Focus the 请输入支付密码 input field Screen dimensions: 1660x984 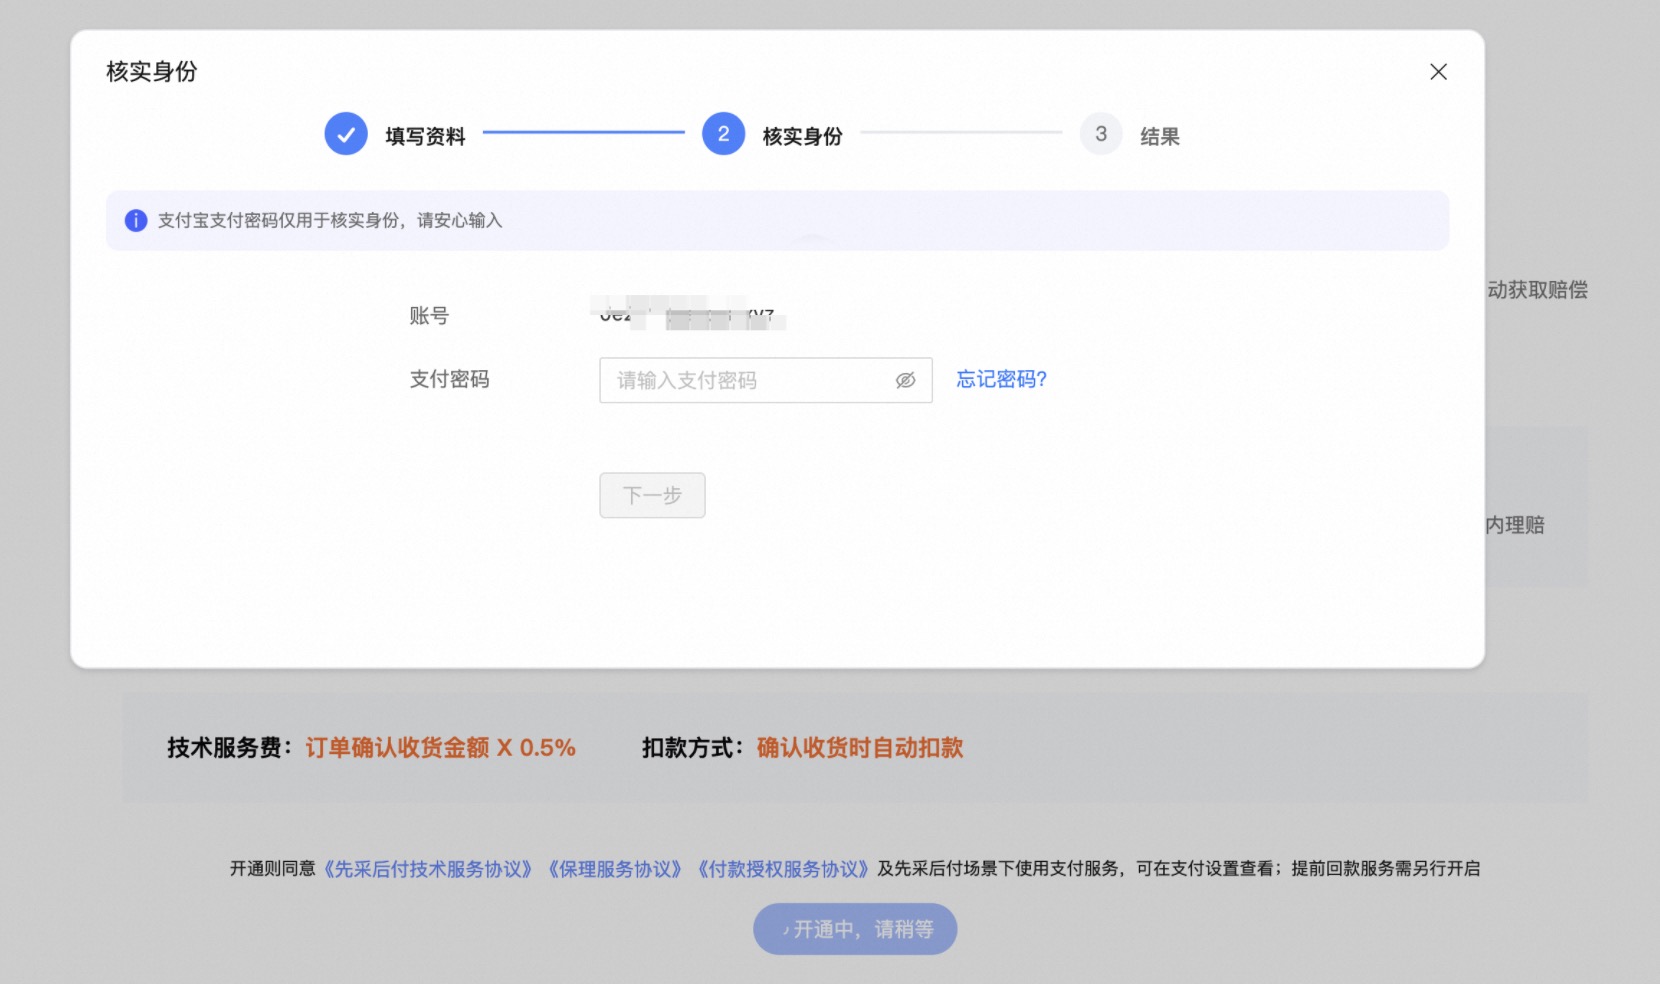point(766,380)
